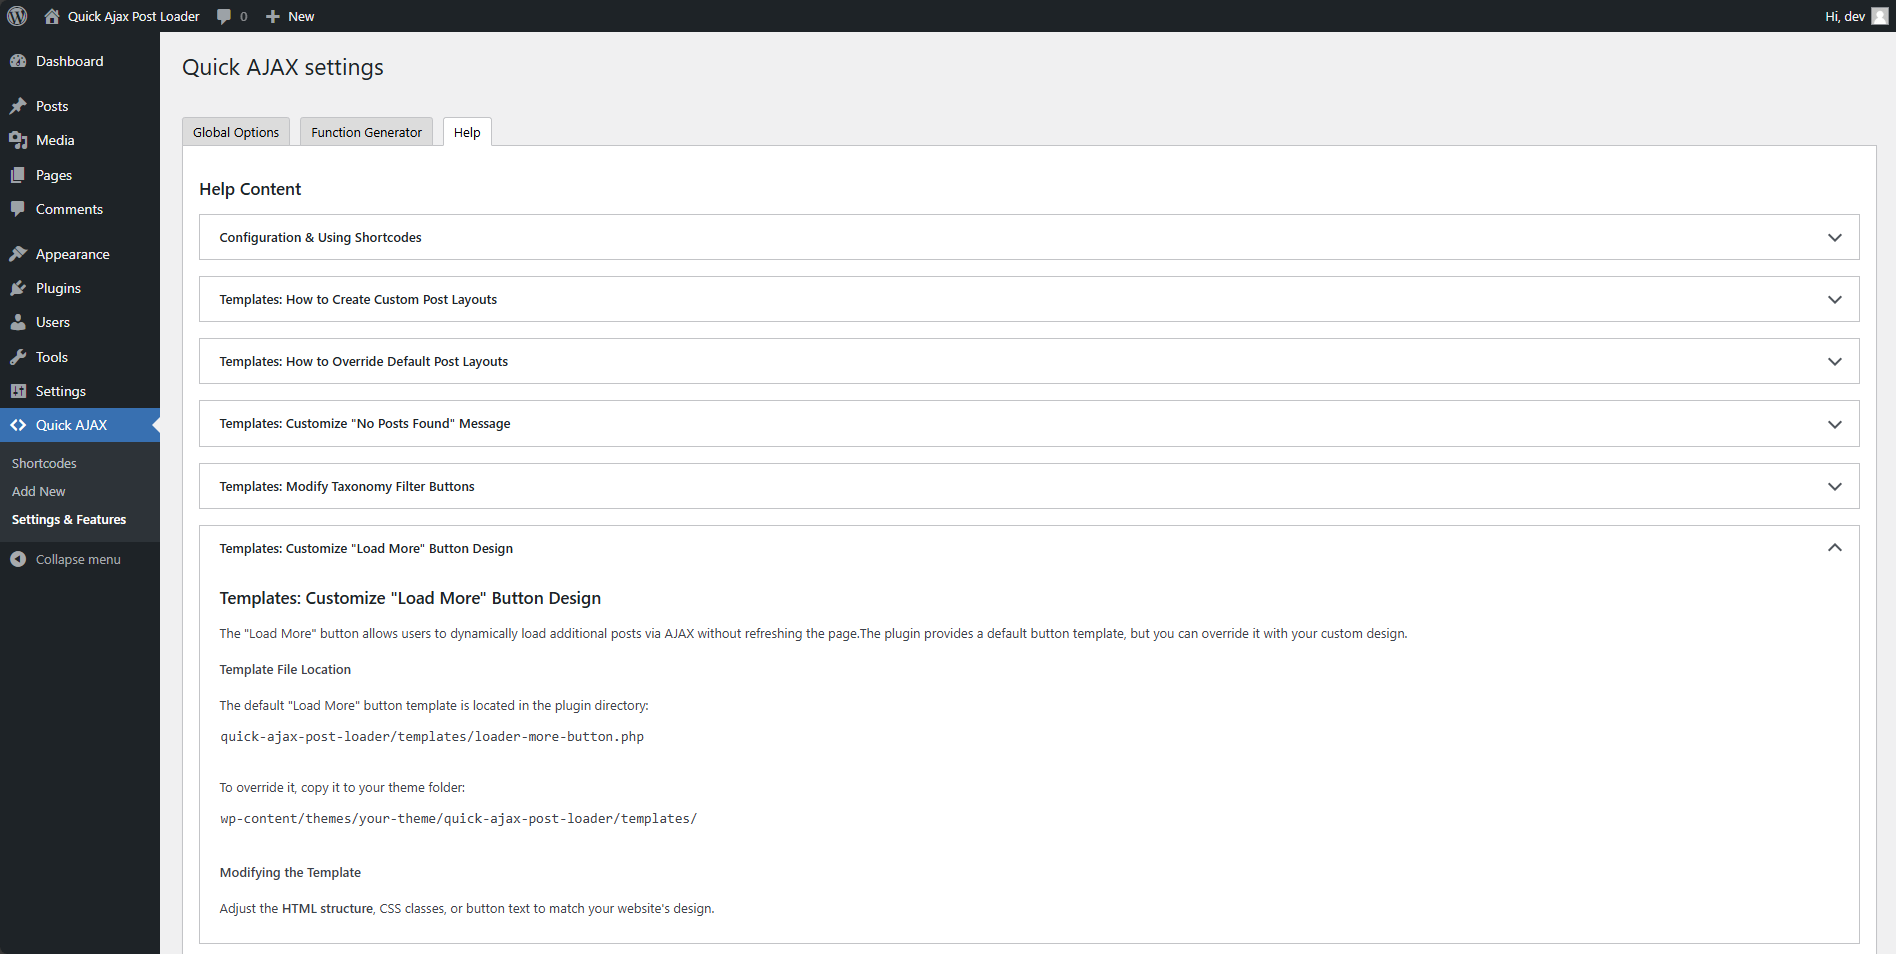
Task: Click the comment count 0 in admin bar
Action: pos(243,16)
